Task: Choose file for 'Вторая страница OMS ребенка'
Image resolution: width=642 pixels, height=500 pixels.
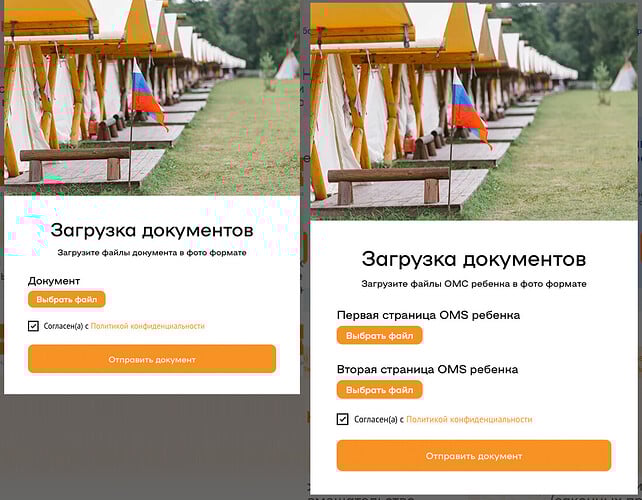Action: [380, 390]
